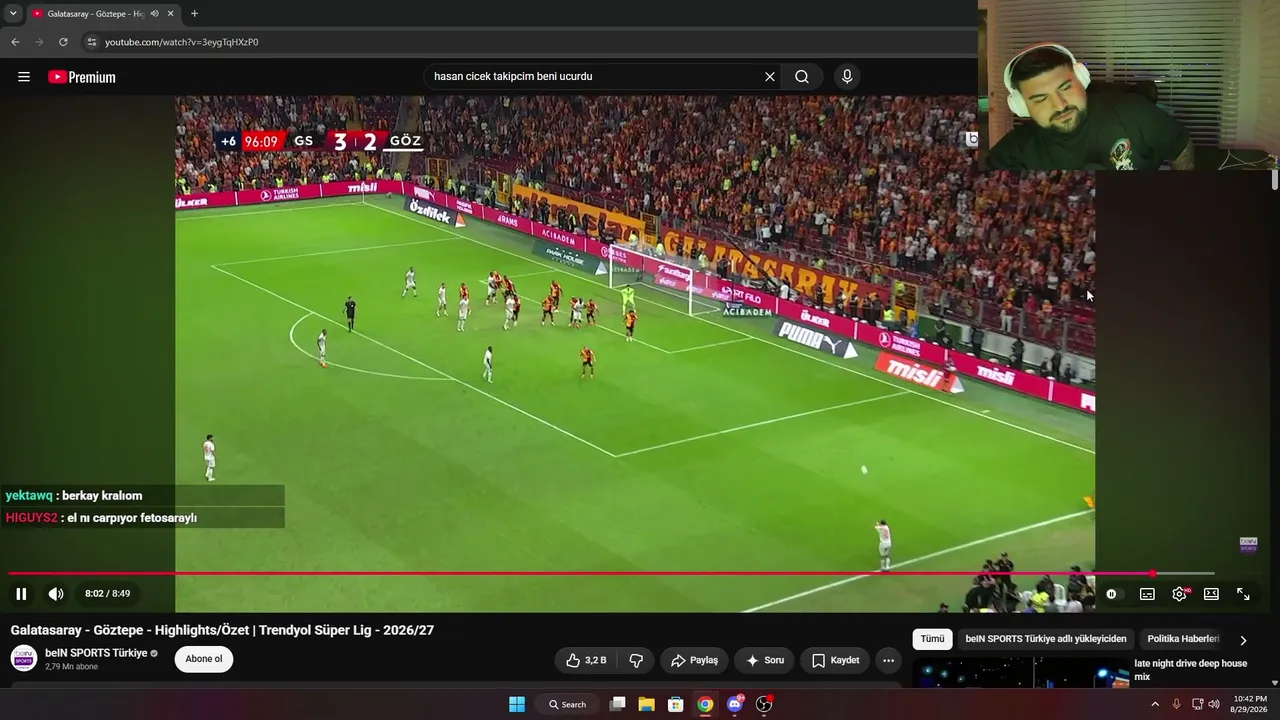The image size is (1280, 720).
Task: Open the YouTube guide hamburger menu
Action: point(24,77)
